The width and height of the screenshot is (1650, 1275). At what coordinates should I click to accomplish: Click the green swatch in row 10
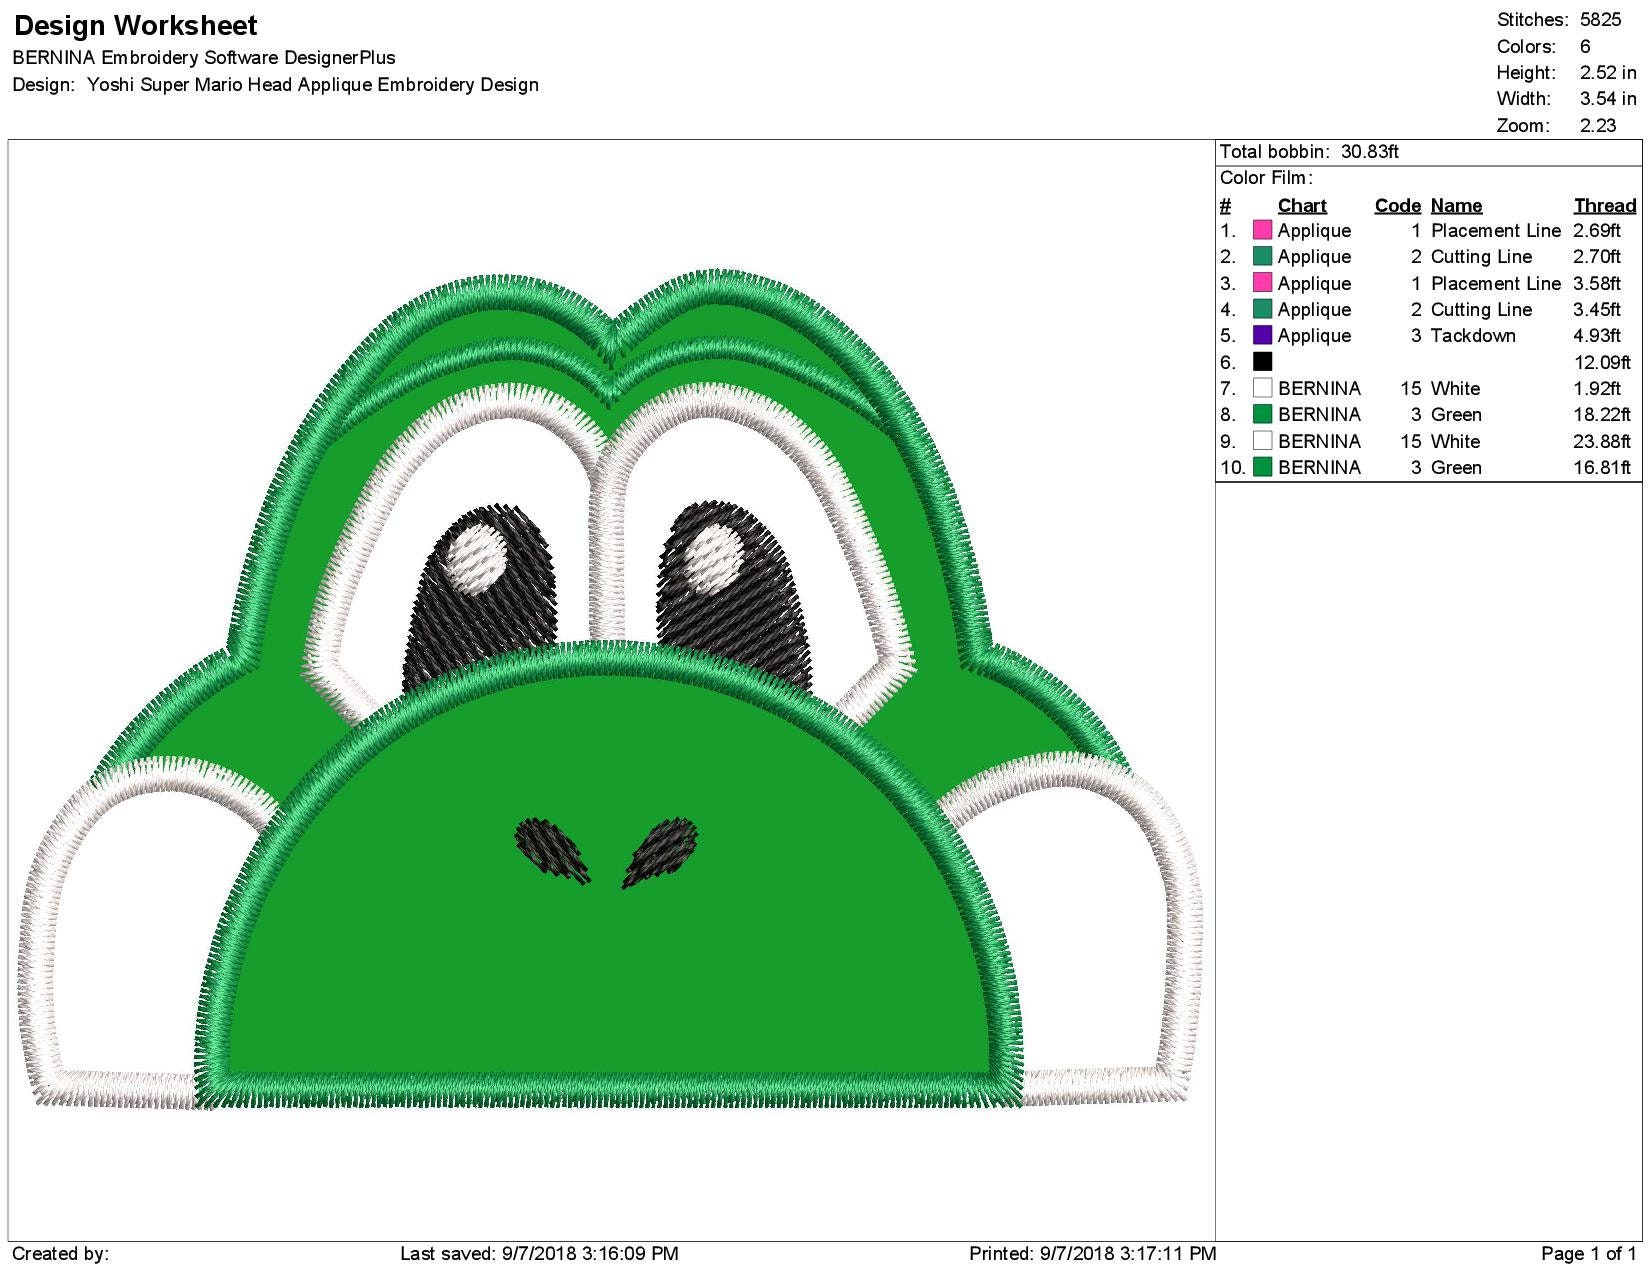tap(1262, 467)
